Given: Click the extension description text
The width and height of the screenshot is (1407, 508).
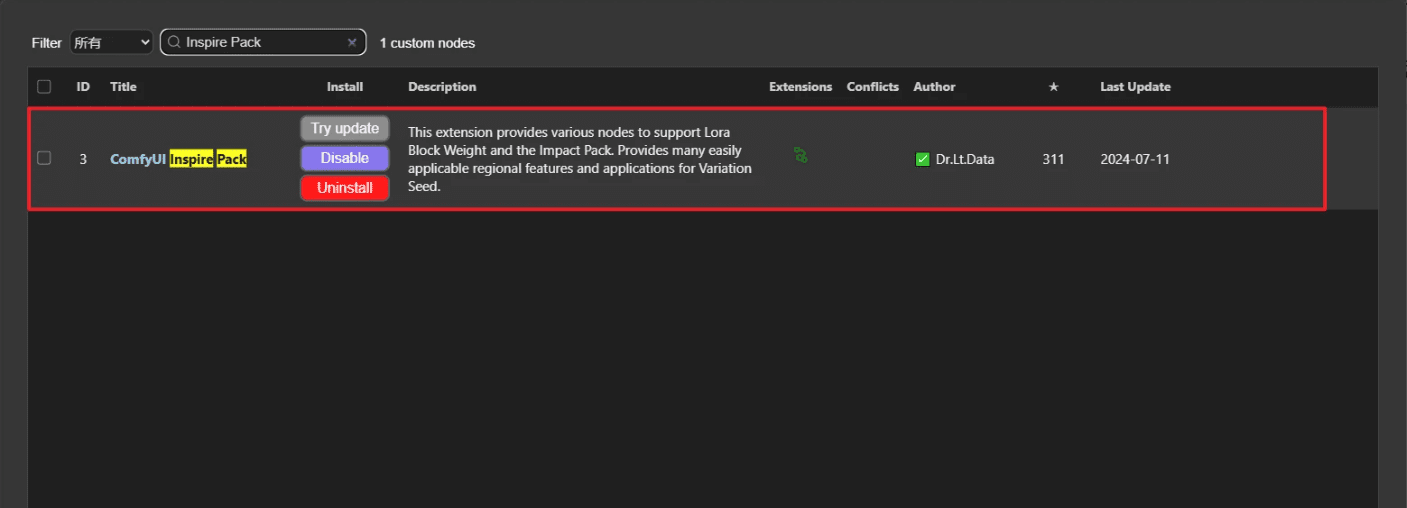Looking at the screenshot, I should (x=580, y=159).
